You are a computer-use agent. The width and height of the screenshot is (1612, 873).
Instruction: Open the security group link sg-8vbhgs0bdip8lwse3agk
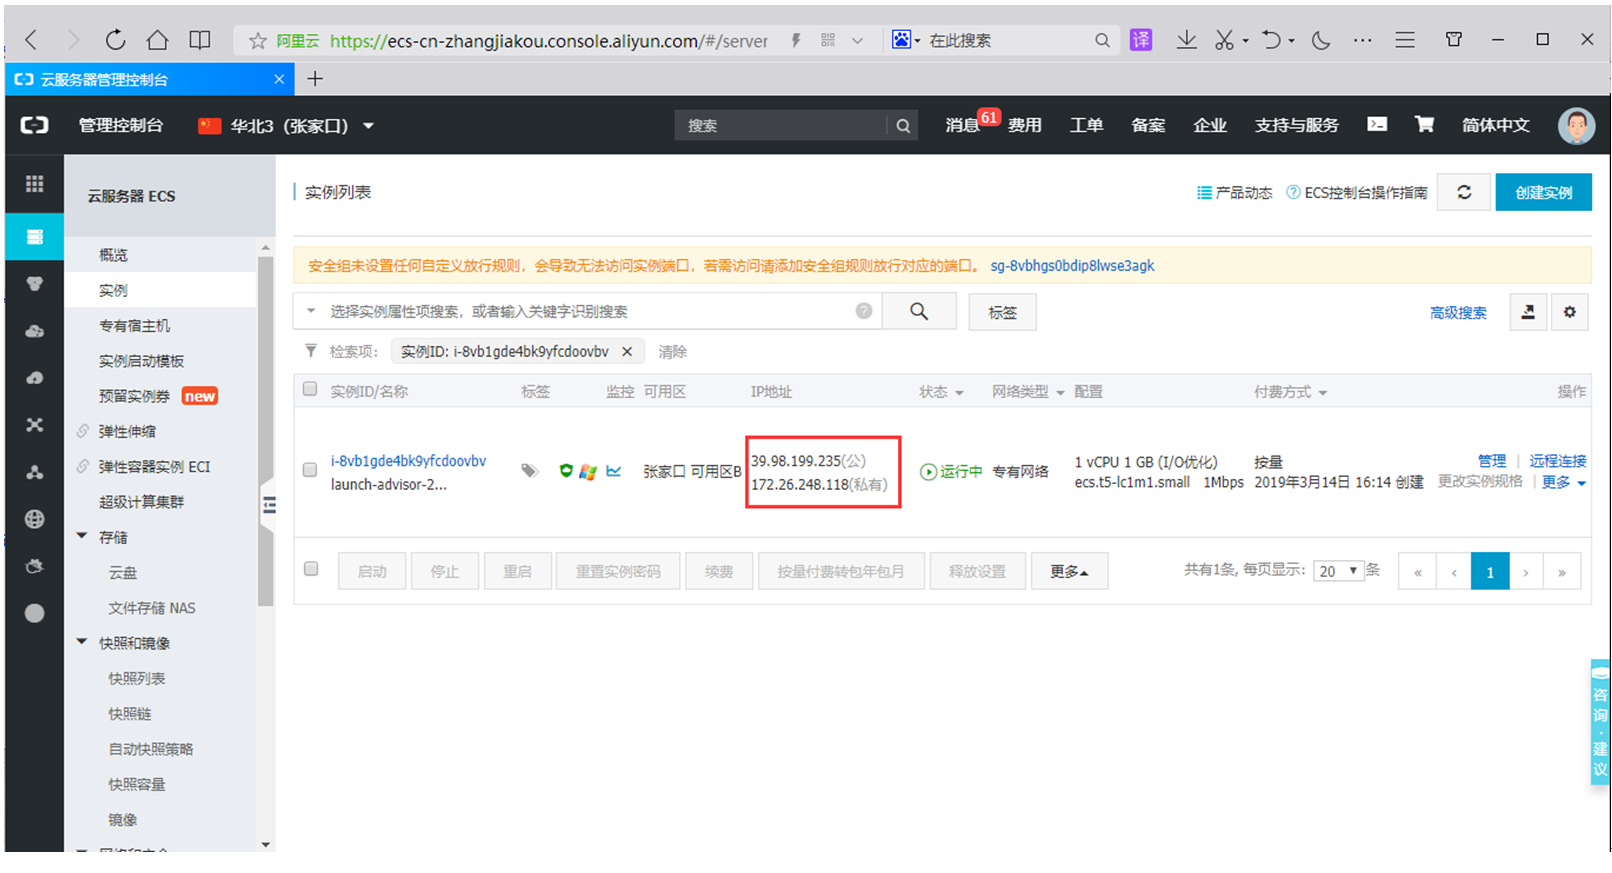1072,266
